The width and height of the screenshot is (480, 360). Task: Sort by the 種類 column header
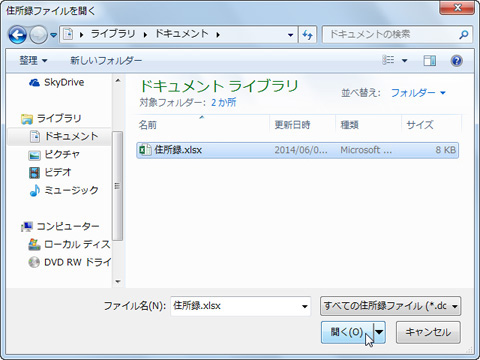pyautogui.click(x=368, y=125)
